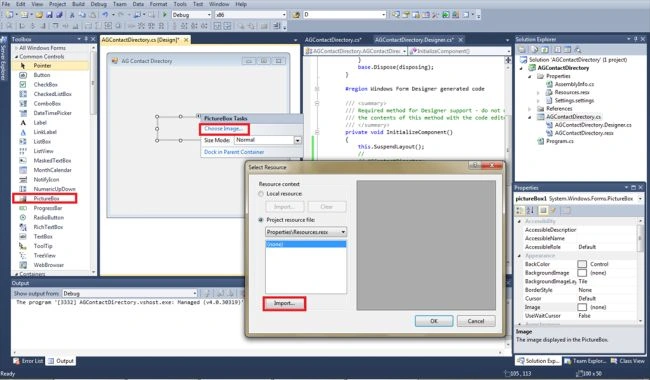Click the Import... button below resource list
Screen dimensions: 650x380
284,303
